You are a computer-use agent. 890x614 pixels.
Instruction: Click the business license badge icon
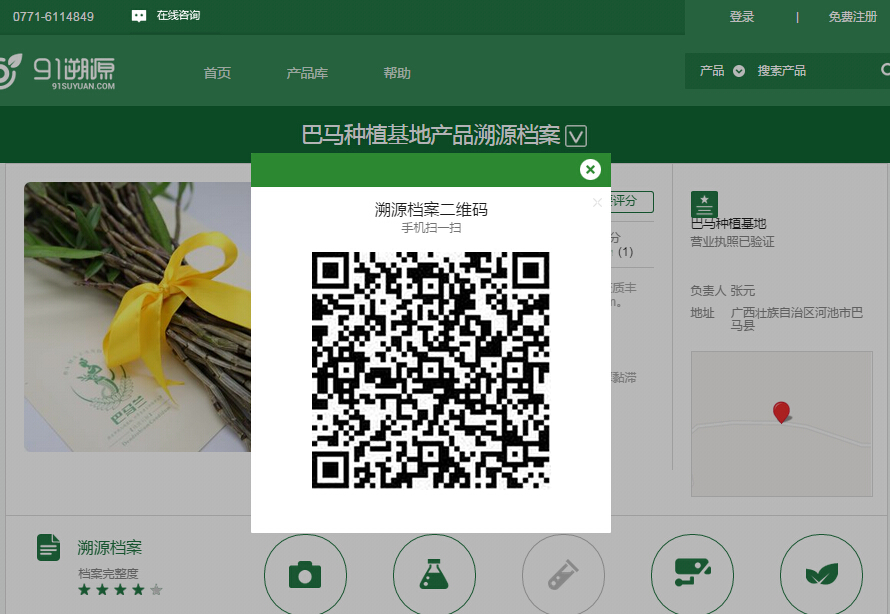tap(704, 204)
